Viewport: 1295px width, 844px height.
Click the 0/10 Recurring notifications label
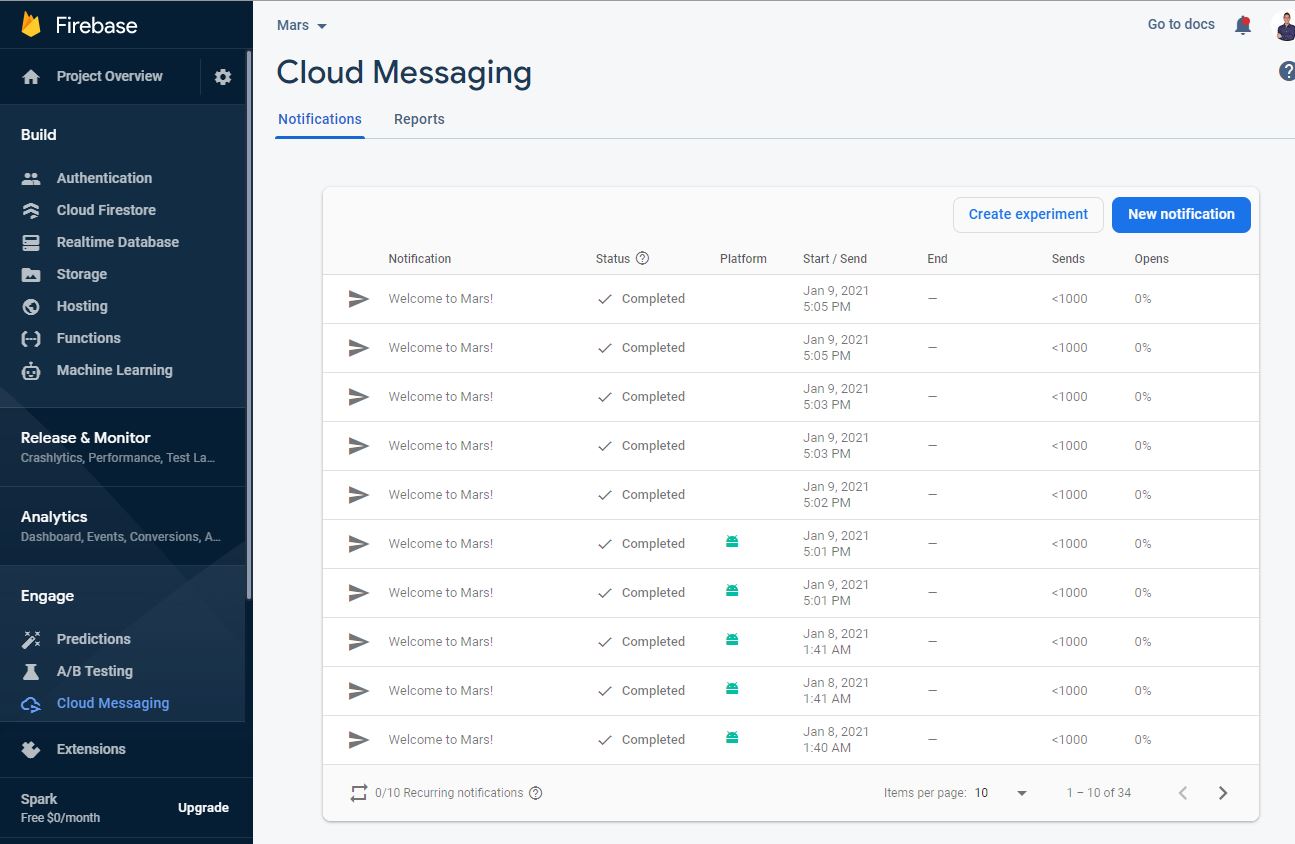(449, 793)
